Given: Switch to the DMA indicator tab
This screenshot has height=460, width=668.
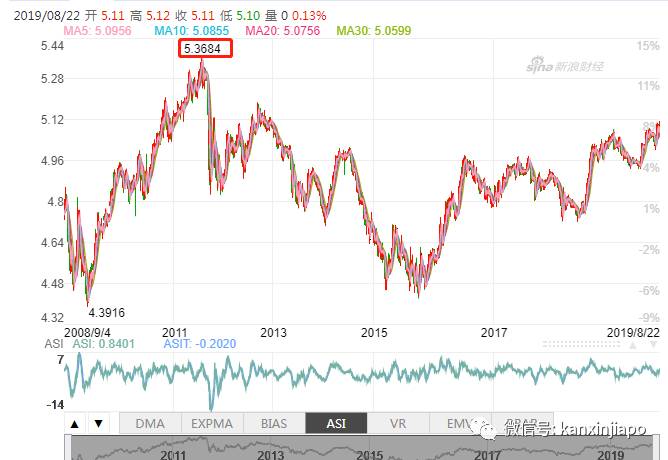Looking at the screenshot, I should (x=149, y=424).
